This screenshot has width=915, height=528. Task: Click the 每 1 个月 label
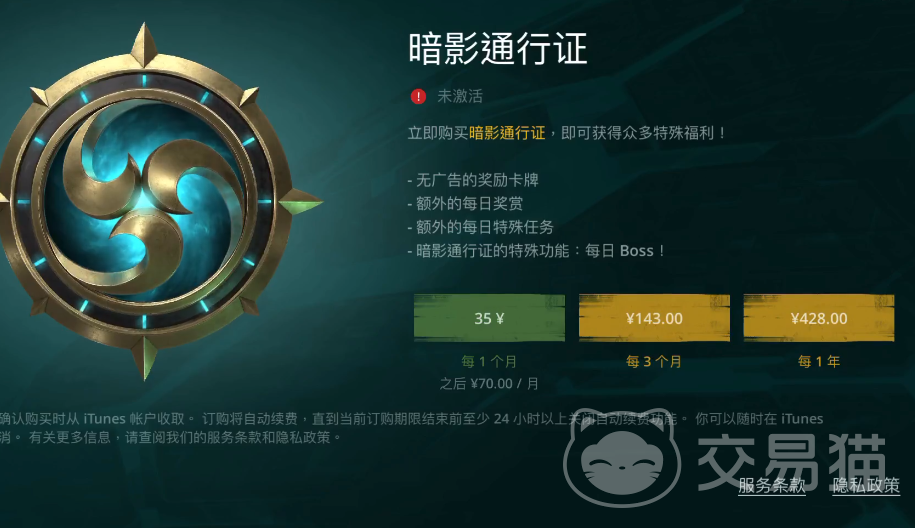pos(489,362)
